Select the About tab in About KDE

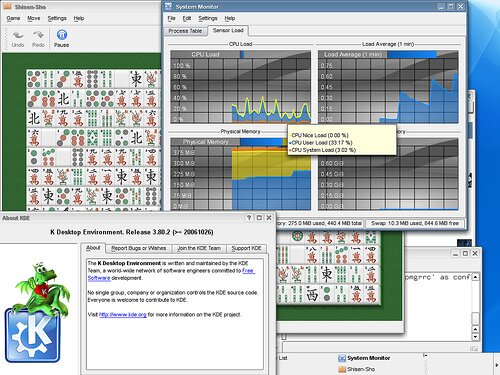[x=93, y=248]
